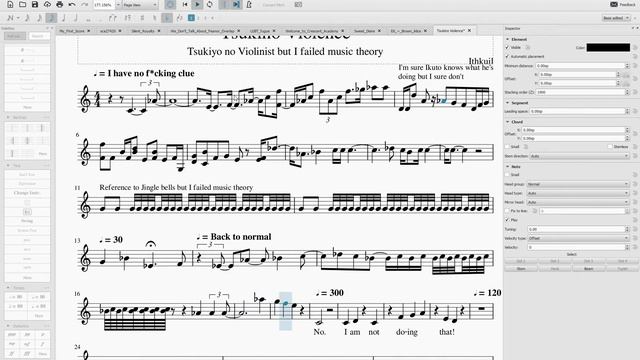Collapse the Element section in Inspector
This screenshot has width=640, height=360.
pos(507,39)
